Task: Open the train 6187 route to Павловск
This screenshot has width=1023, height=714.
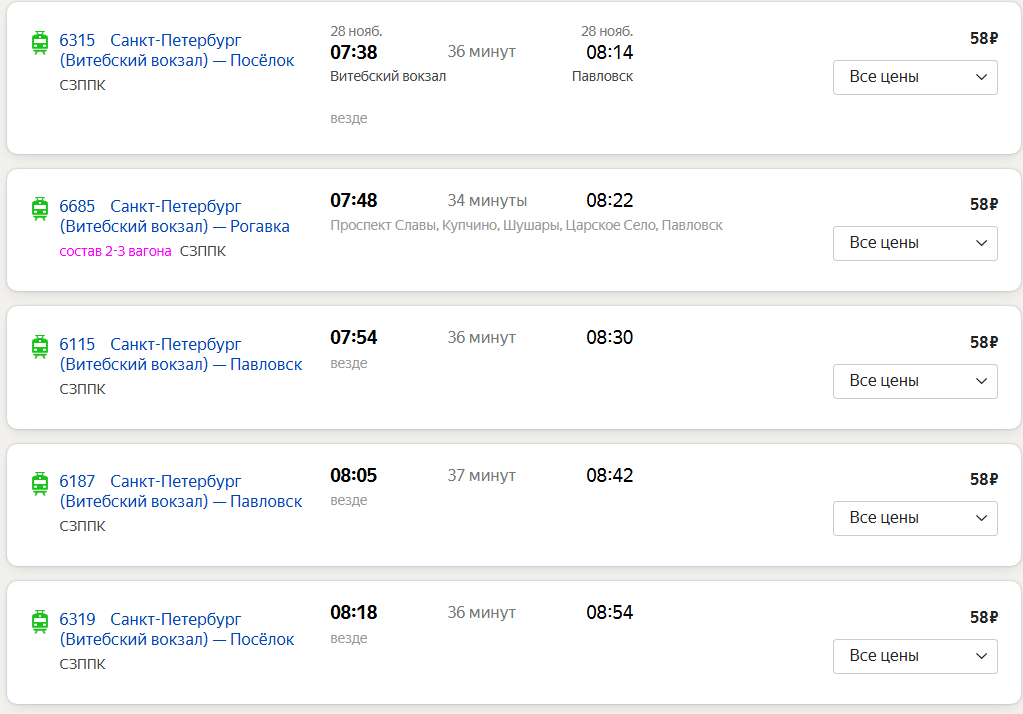Action: [181, 492]
